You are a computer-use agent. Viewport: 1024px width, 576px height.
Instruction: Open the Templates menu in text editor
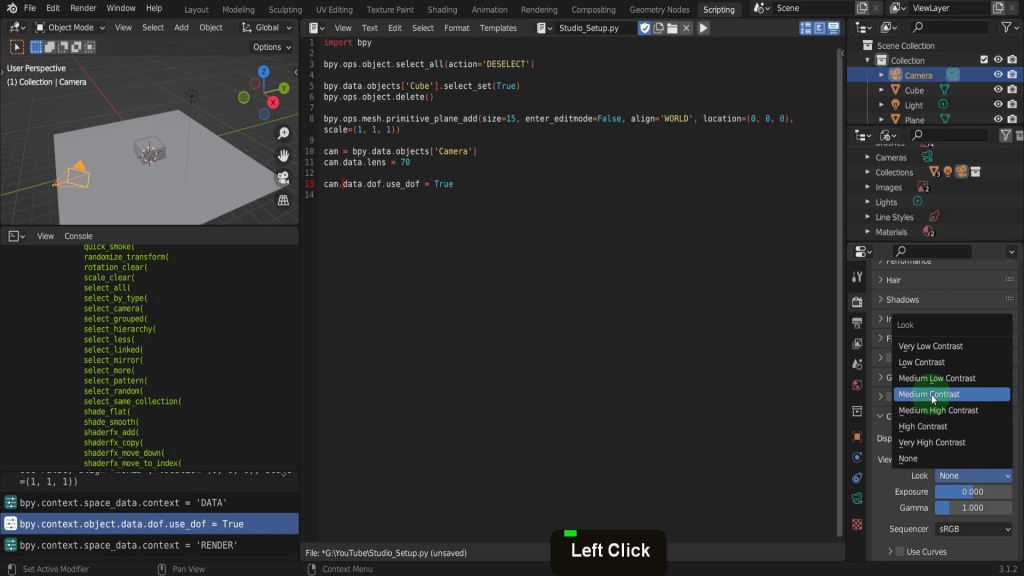pyautogui.click(x=498, y=28)
